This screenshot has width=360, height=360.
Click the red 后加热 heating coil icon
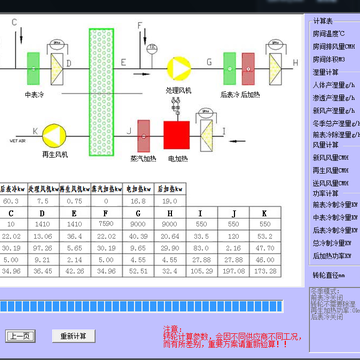(x=248, y=69)
